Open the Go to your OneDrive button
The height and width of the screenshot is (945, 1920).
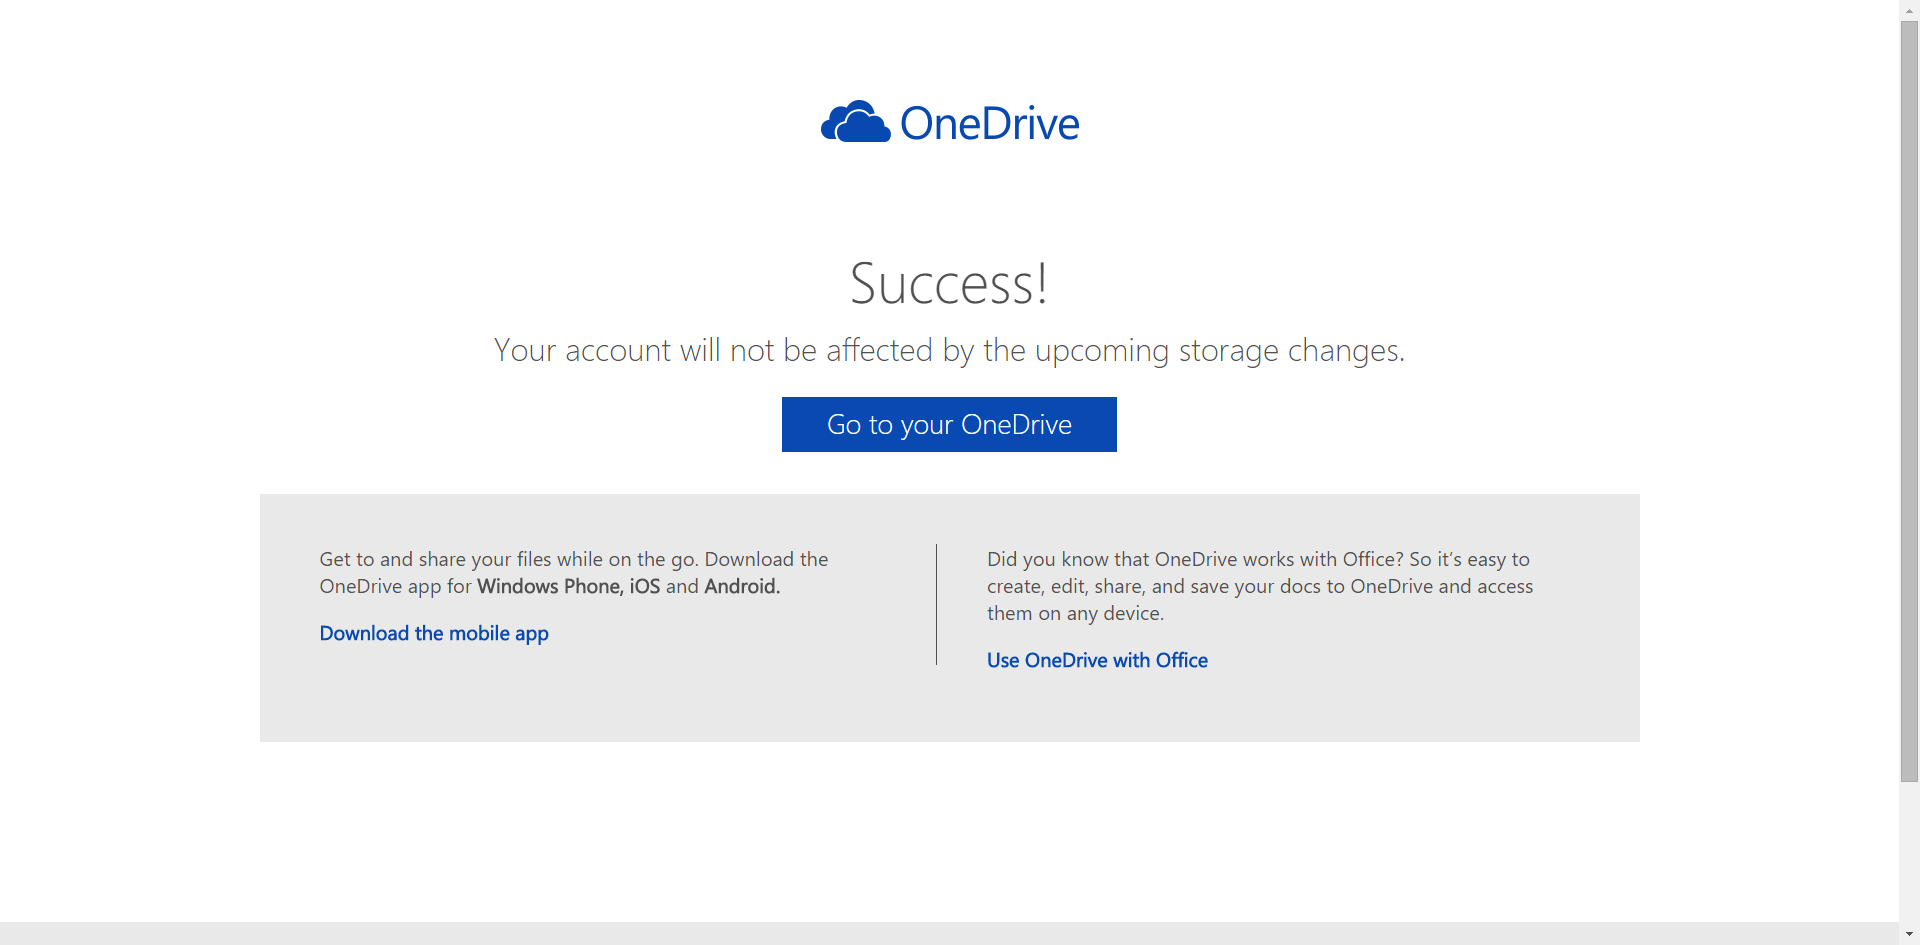[949, 424]
